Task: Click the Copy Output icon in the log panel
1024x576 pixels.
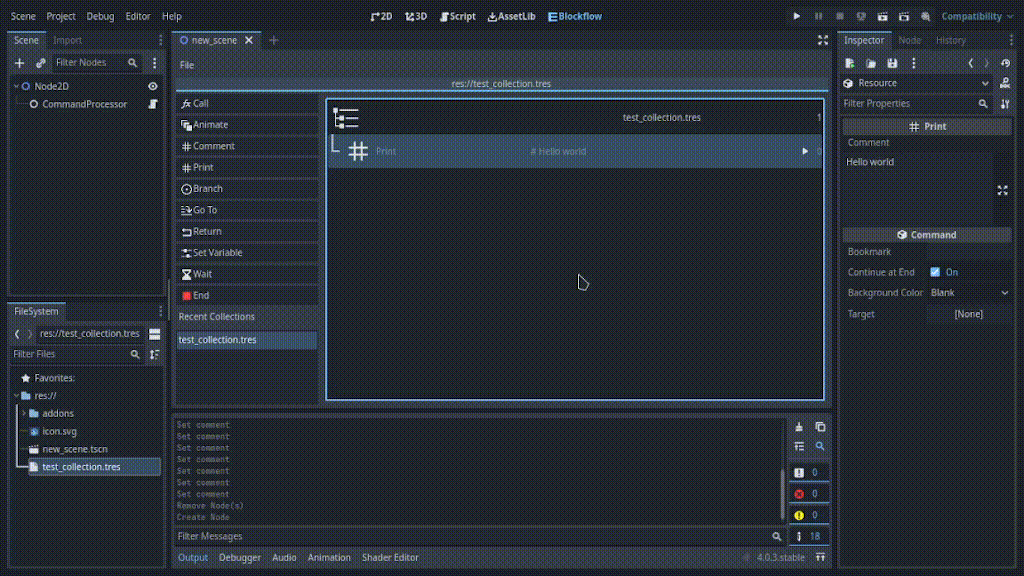Action: pyautogui.click(x=820, y=427)
